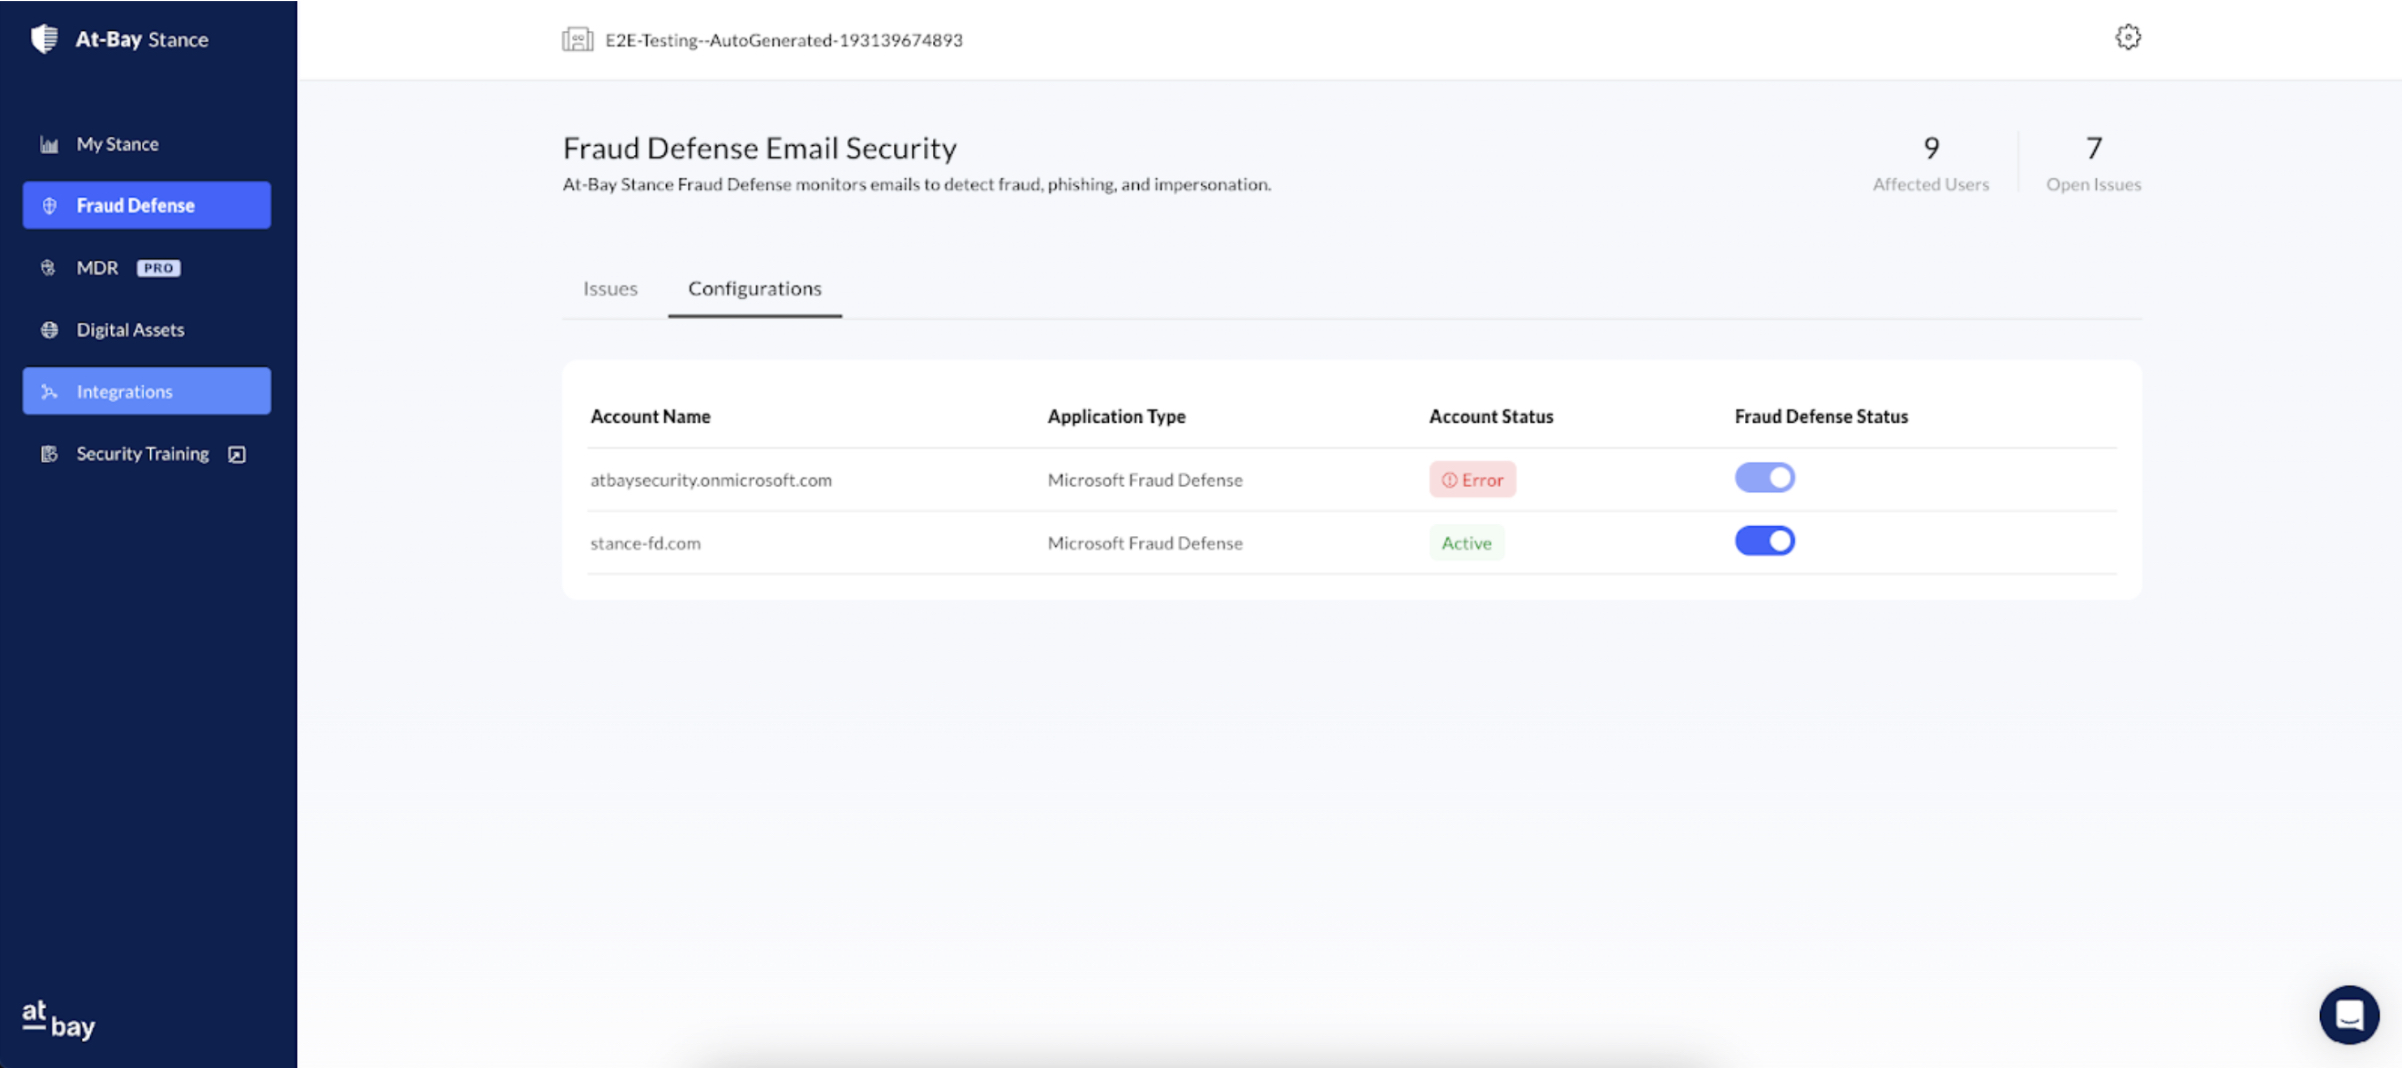Select the Configurations tab
Image resolution: width=2402 pixels, height=1068 pixels.
[x=754, y=288]
